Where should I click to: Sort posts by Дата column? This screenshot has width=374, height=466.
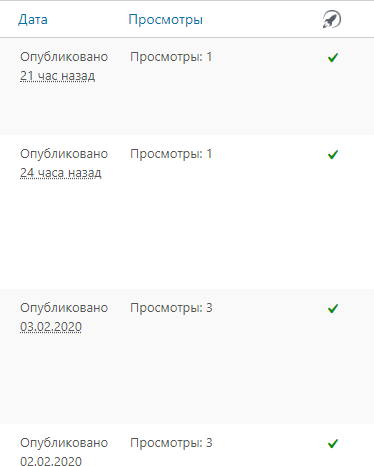coord(33,19)
